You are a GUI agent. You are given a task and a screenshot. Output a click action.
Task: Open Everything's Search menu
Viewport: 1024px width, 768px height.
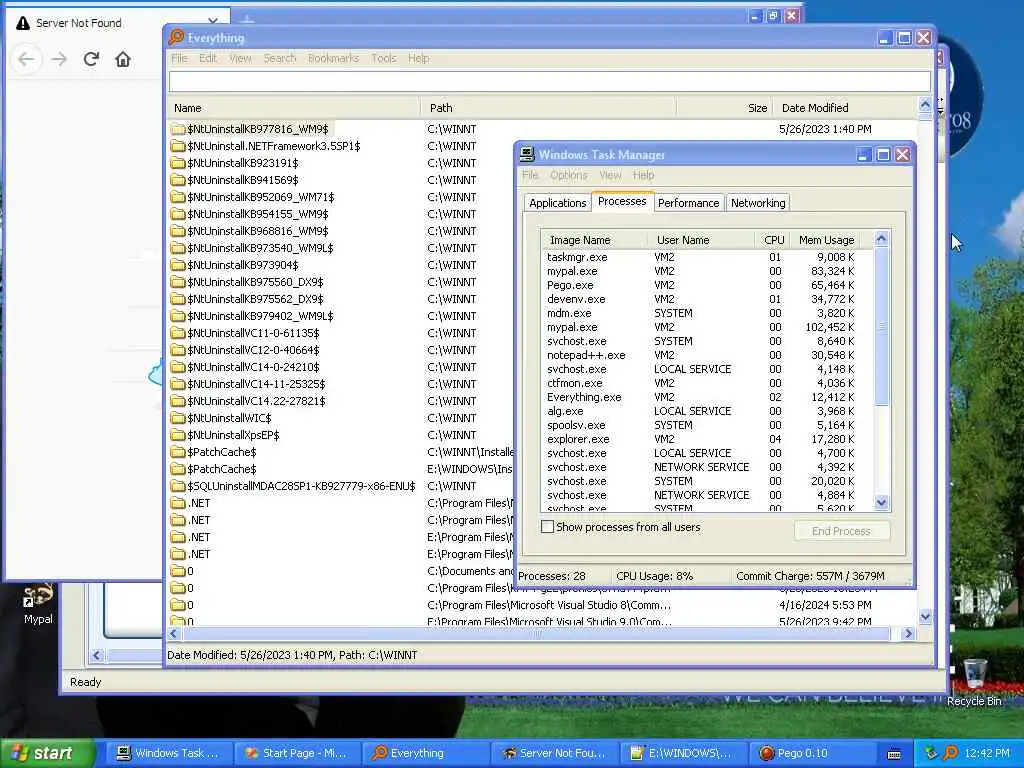pyautogui.click(x=280, y=58)
